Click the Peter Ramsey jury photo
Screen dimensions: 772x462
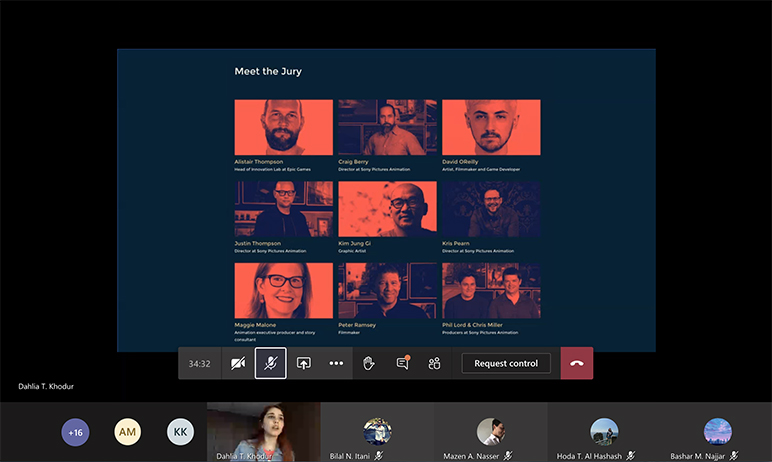pos(387,291)
